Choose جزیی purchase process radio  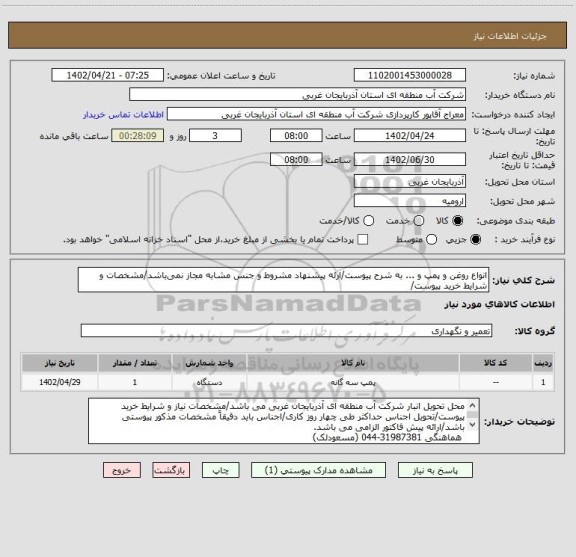pyautogui.click(x=475, y=240)
